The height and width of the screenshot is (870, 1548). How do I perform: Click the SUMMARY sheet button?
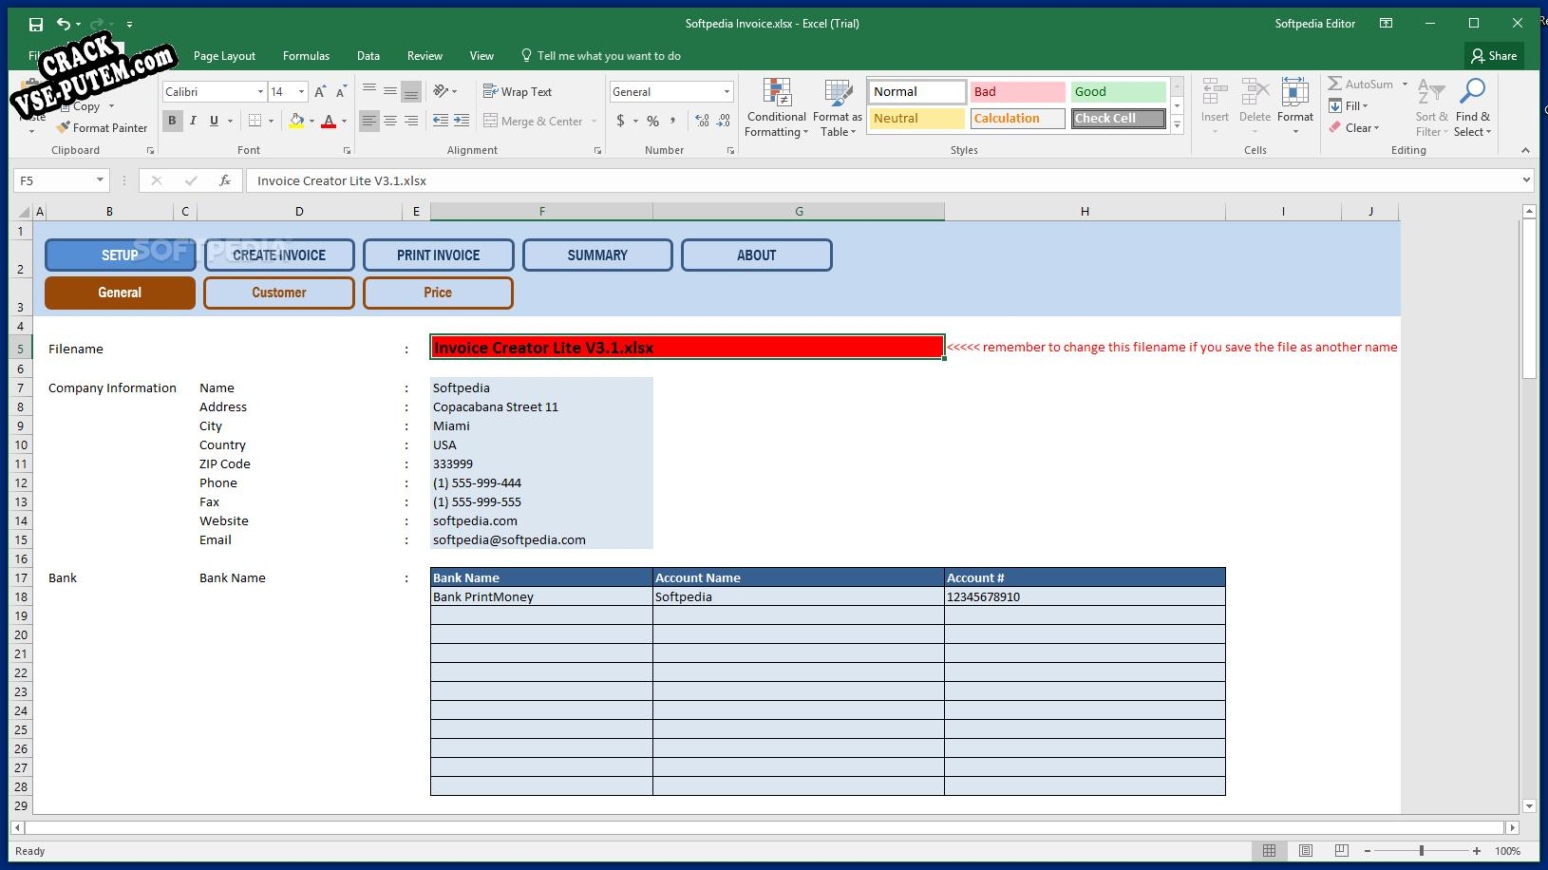click(x=597, y=255)
